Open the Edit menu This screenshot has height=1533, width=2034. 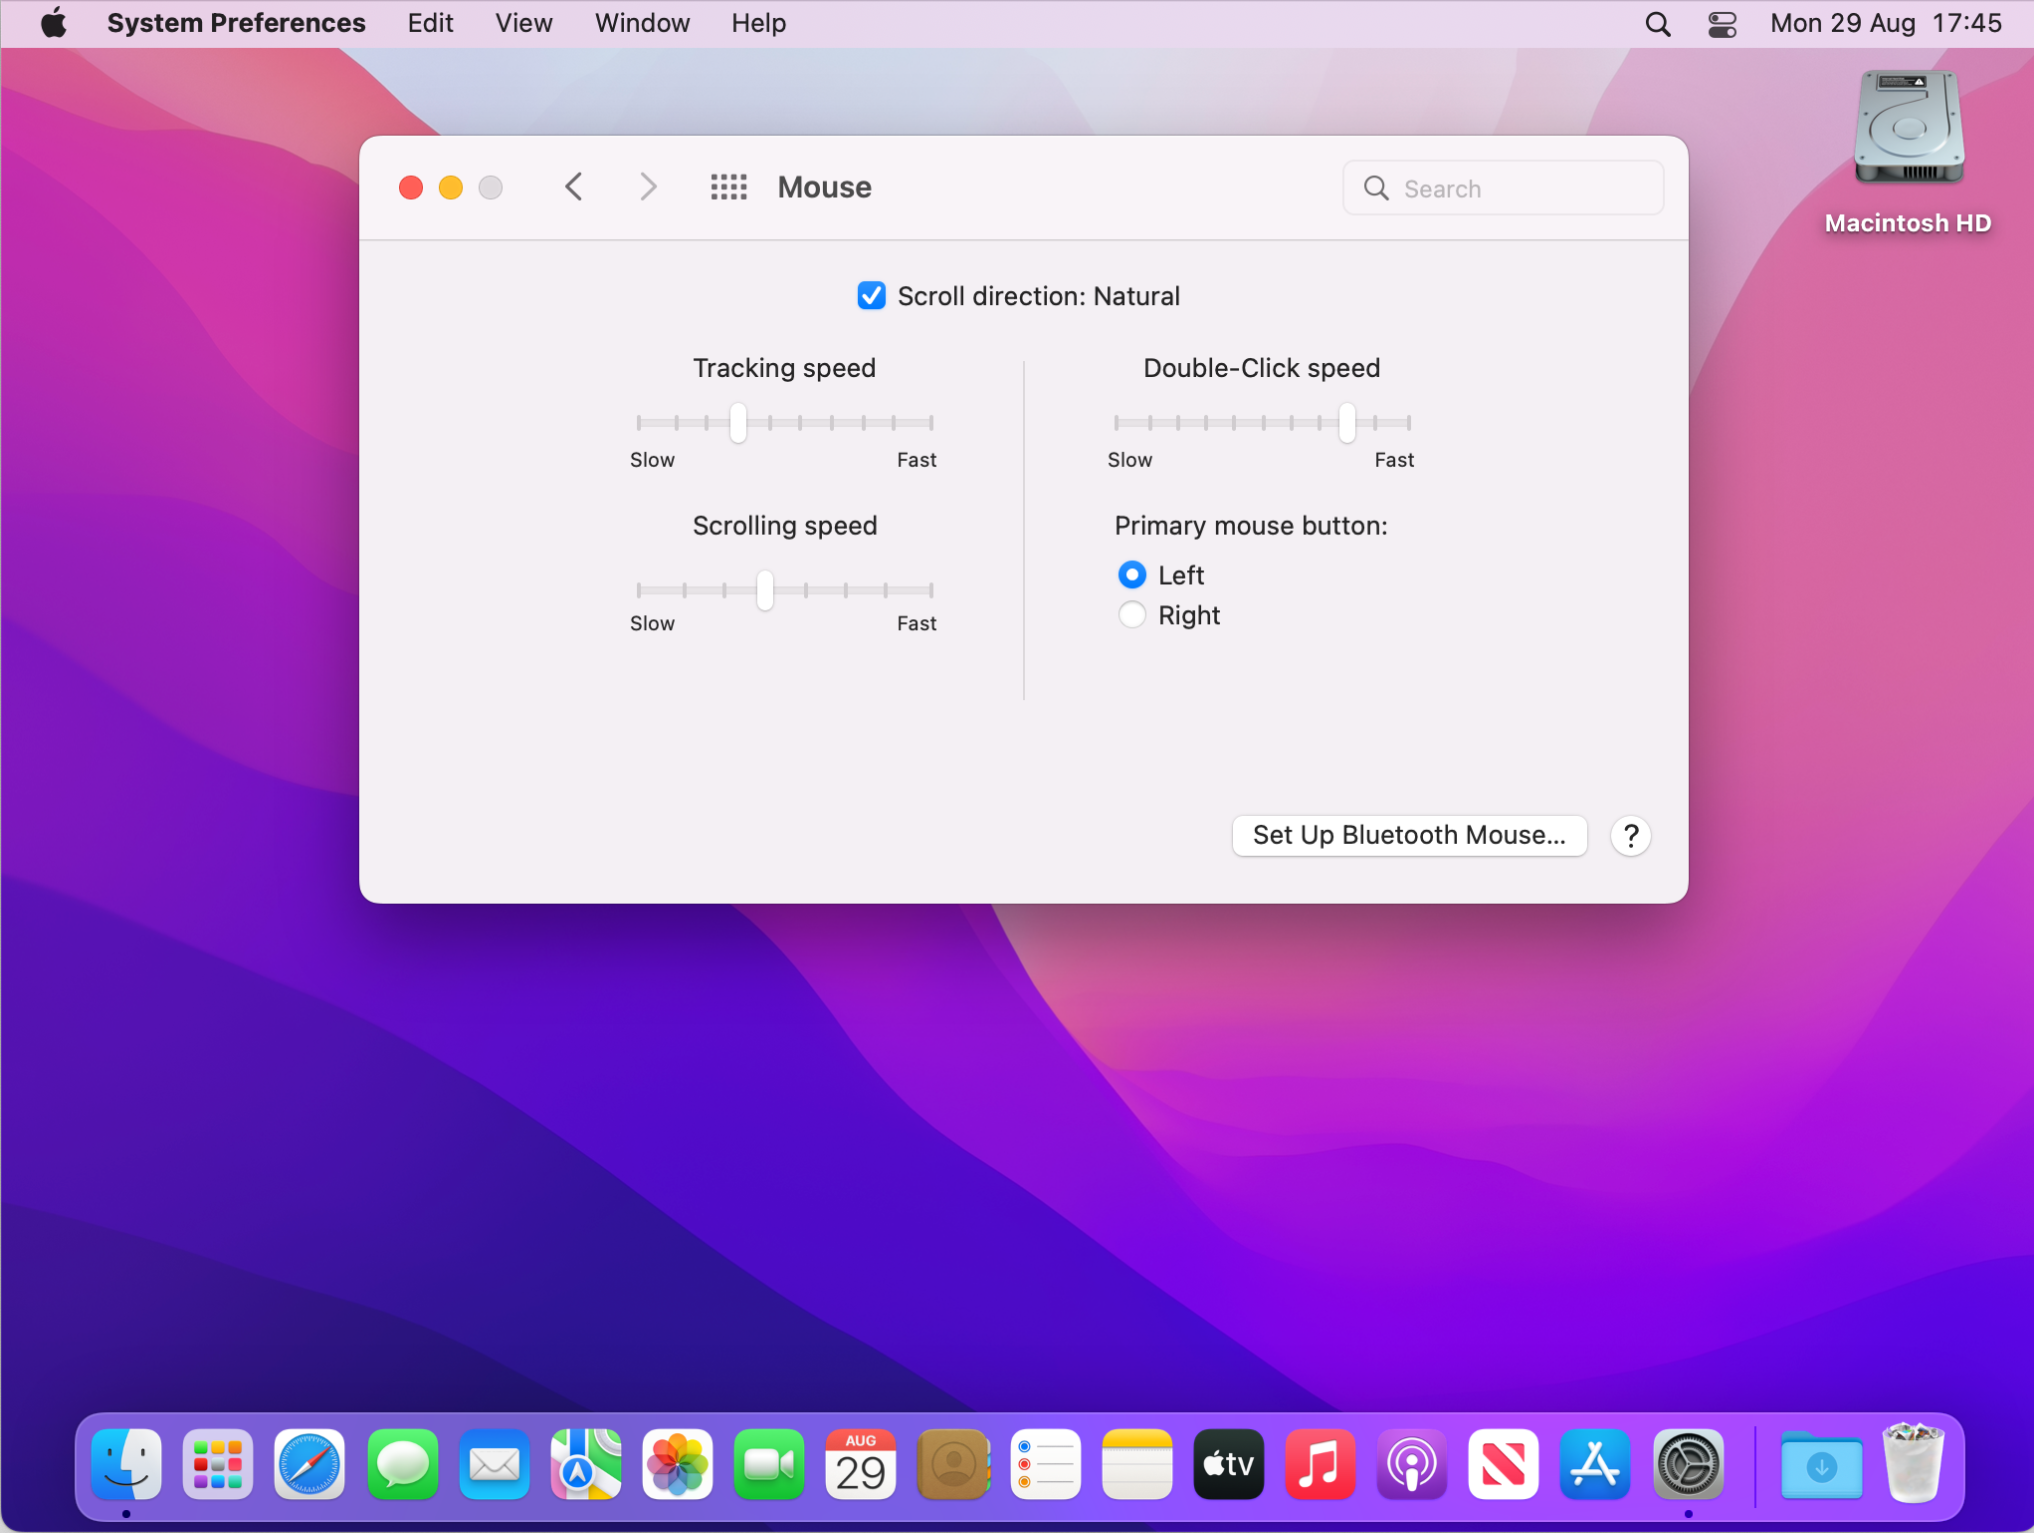430,23
